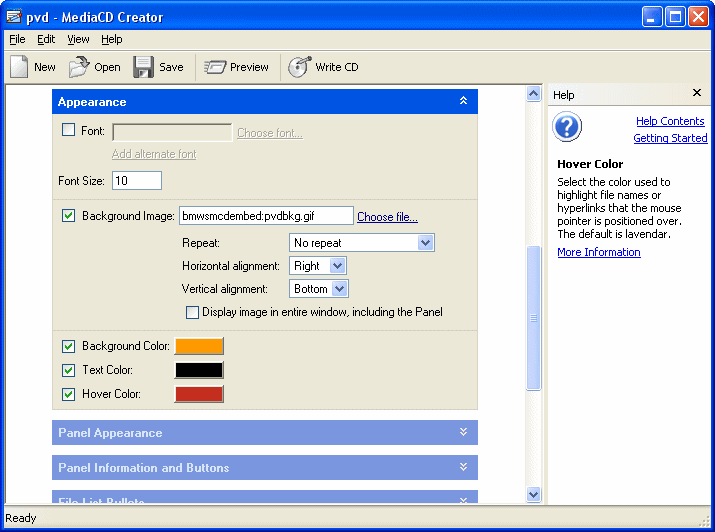This screenshot has height=532, width=715.
Task: Click the scrollbar down arrow
Action: pyautogui.click(x=534, y=494)
